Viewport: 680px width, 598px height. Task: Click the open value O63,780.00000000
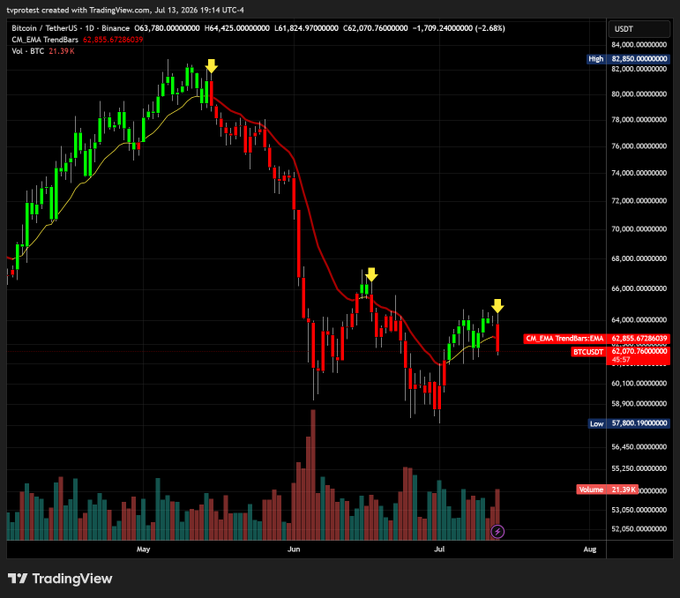[167, 28]
